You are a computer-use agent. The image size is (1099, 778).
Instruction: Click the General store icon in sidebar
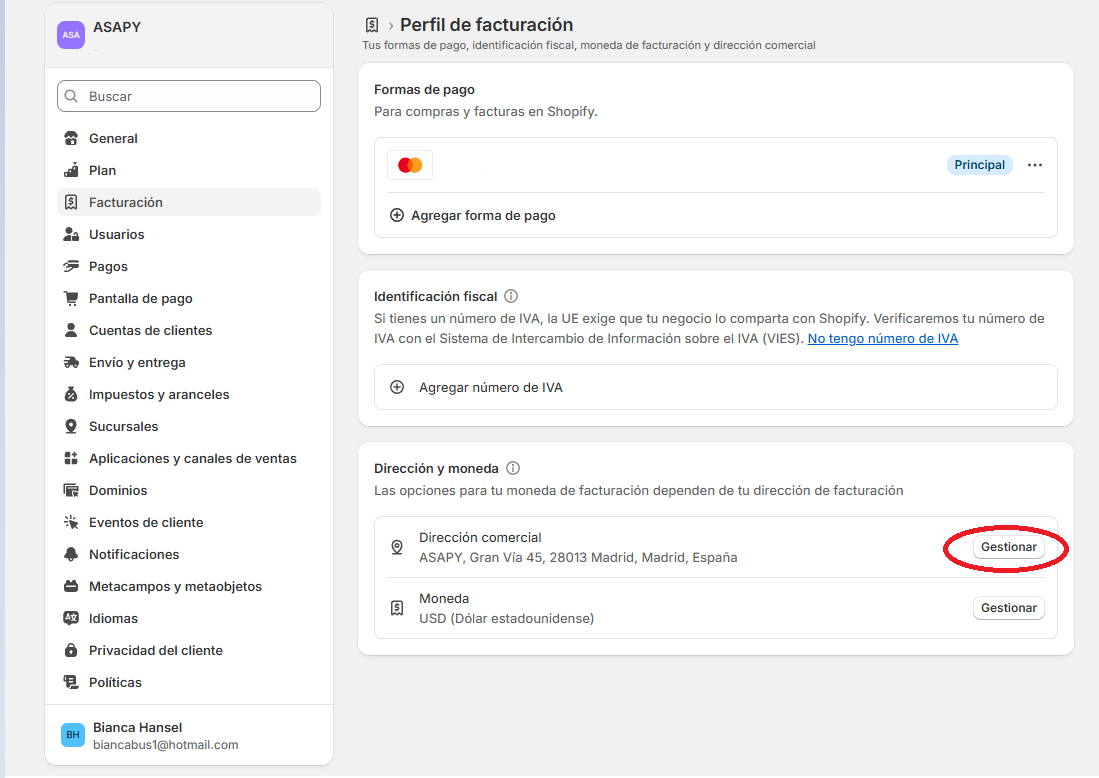(71, 138)
